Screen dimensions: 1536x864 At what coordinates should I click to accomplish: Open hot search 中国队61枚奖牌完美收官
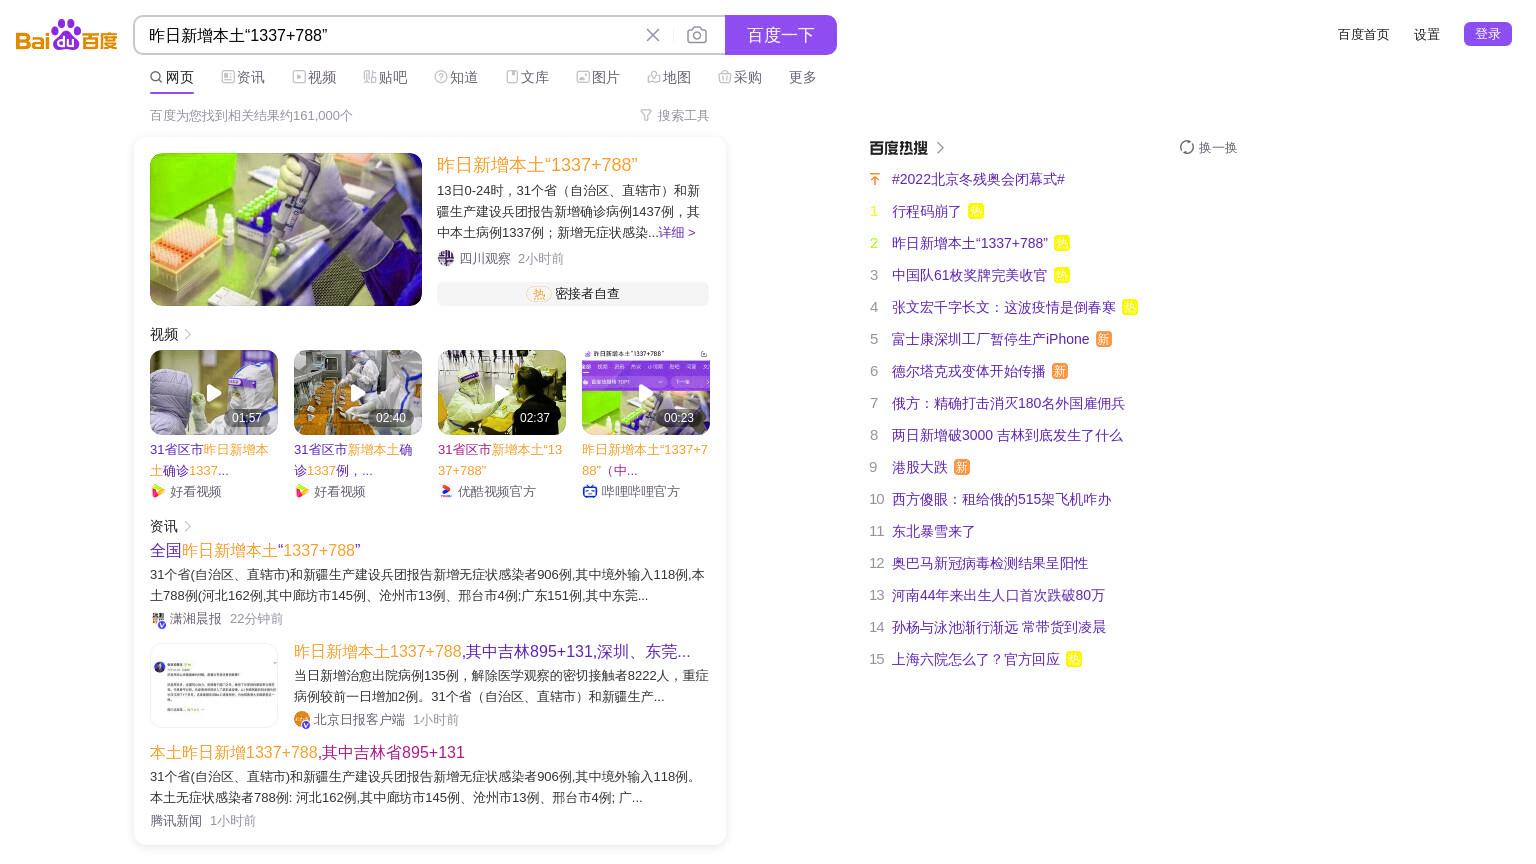click(969, 275)
